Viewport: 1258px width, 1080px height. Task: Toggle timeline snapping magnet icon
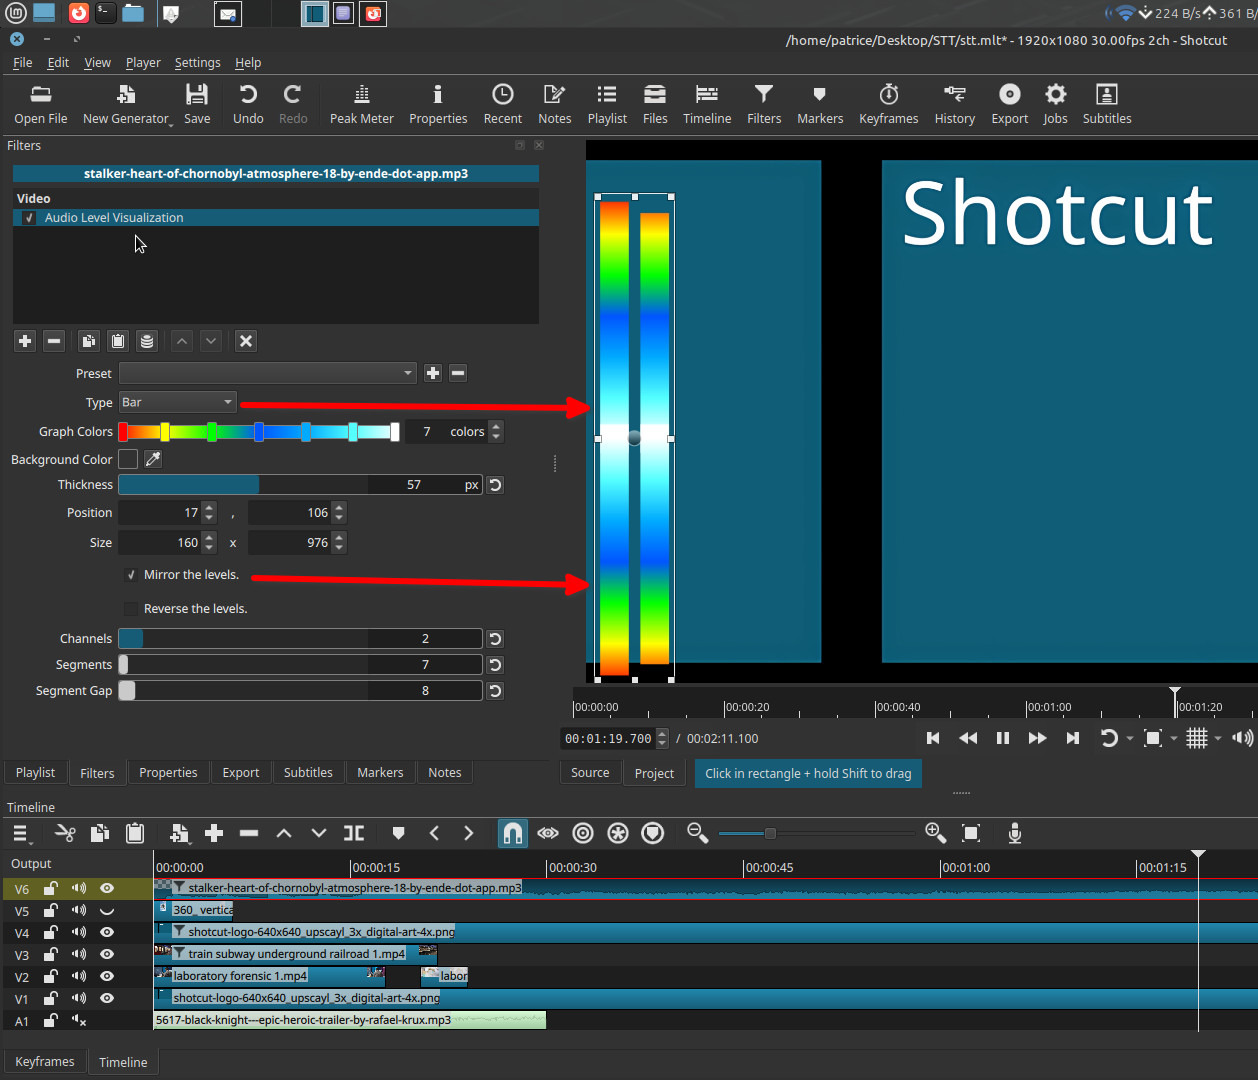[512, 833]
